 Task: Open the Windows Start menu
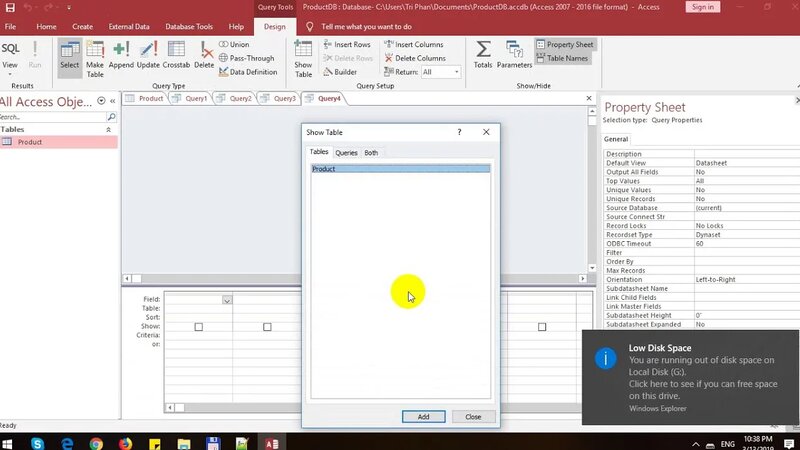(7, 443)
